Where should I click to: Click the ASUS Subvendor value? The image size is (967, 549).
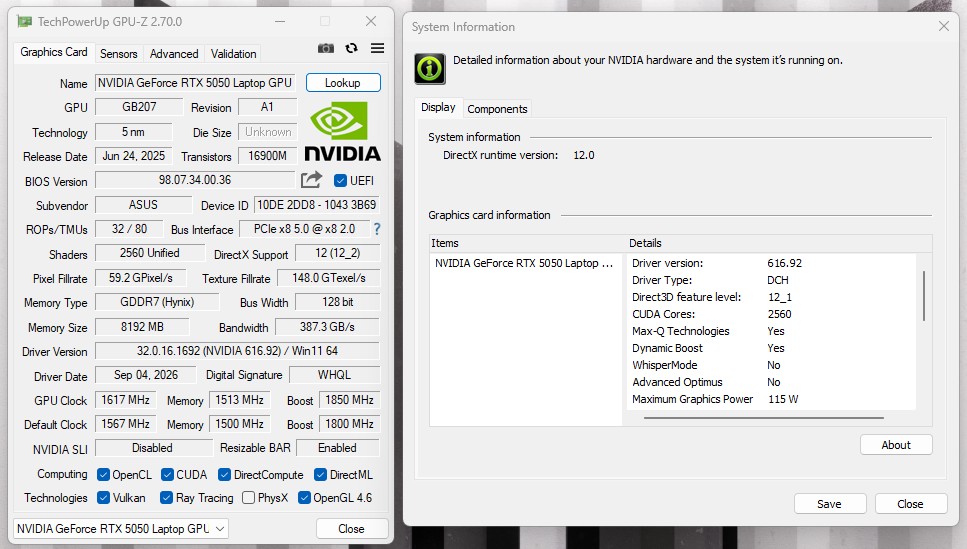pos(143,205)
